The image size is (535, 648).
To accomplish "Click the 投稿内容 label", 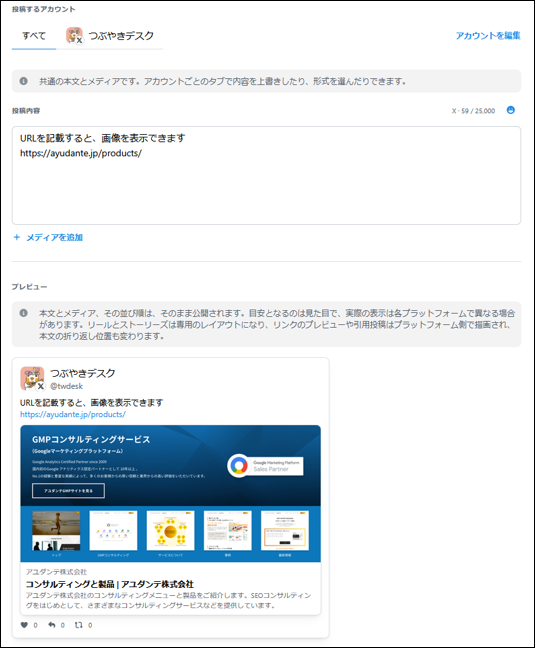I will coord(26,111).
